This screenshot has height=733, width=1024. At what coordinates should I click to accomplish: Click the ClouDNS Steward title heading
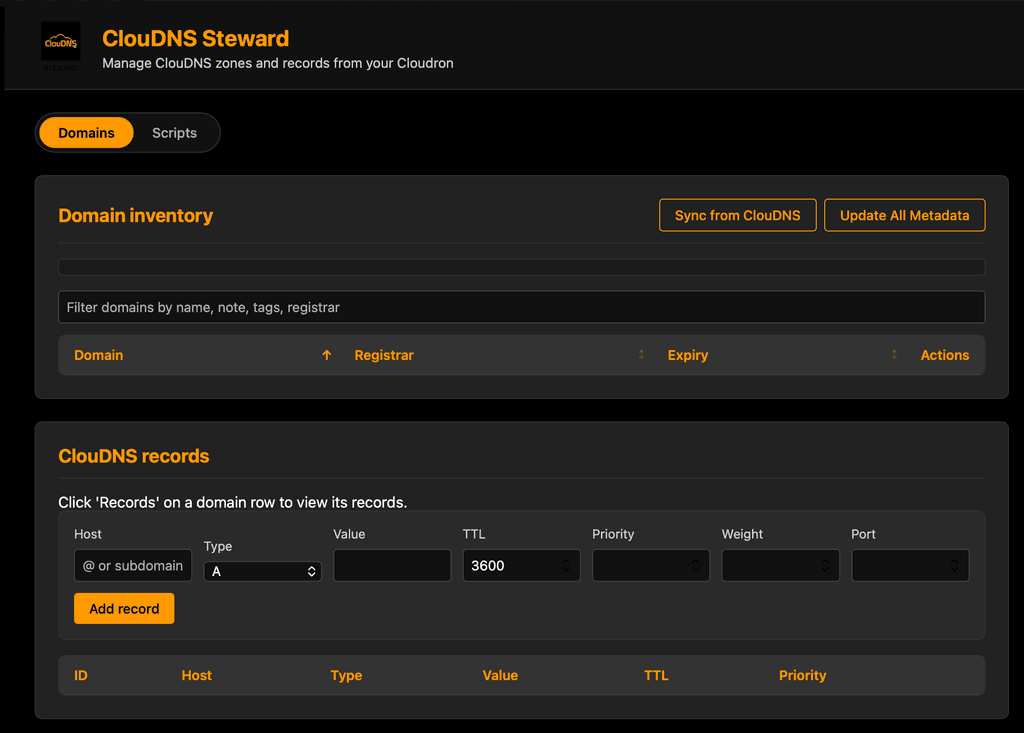[195, 39]
